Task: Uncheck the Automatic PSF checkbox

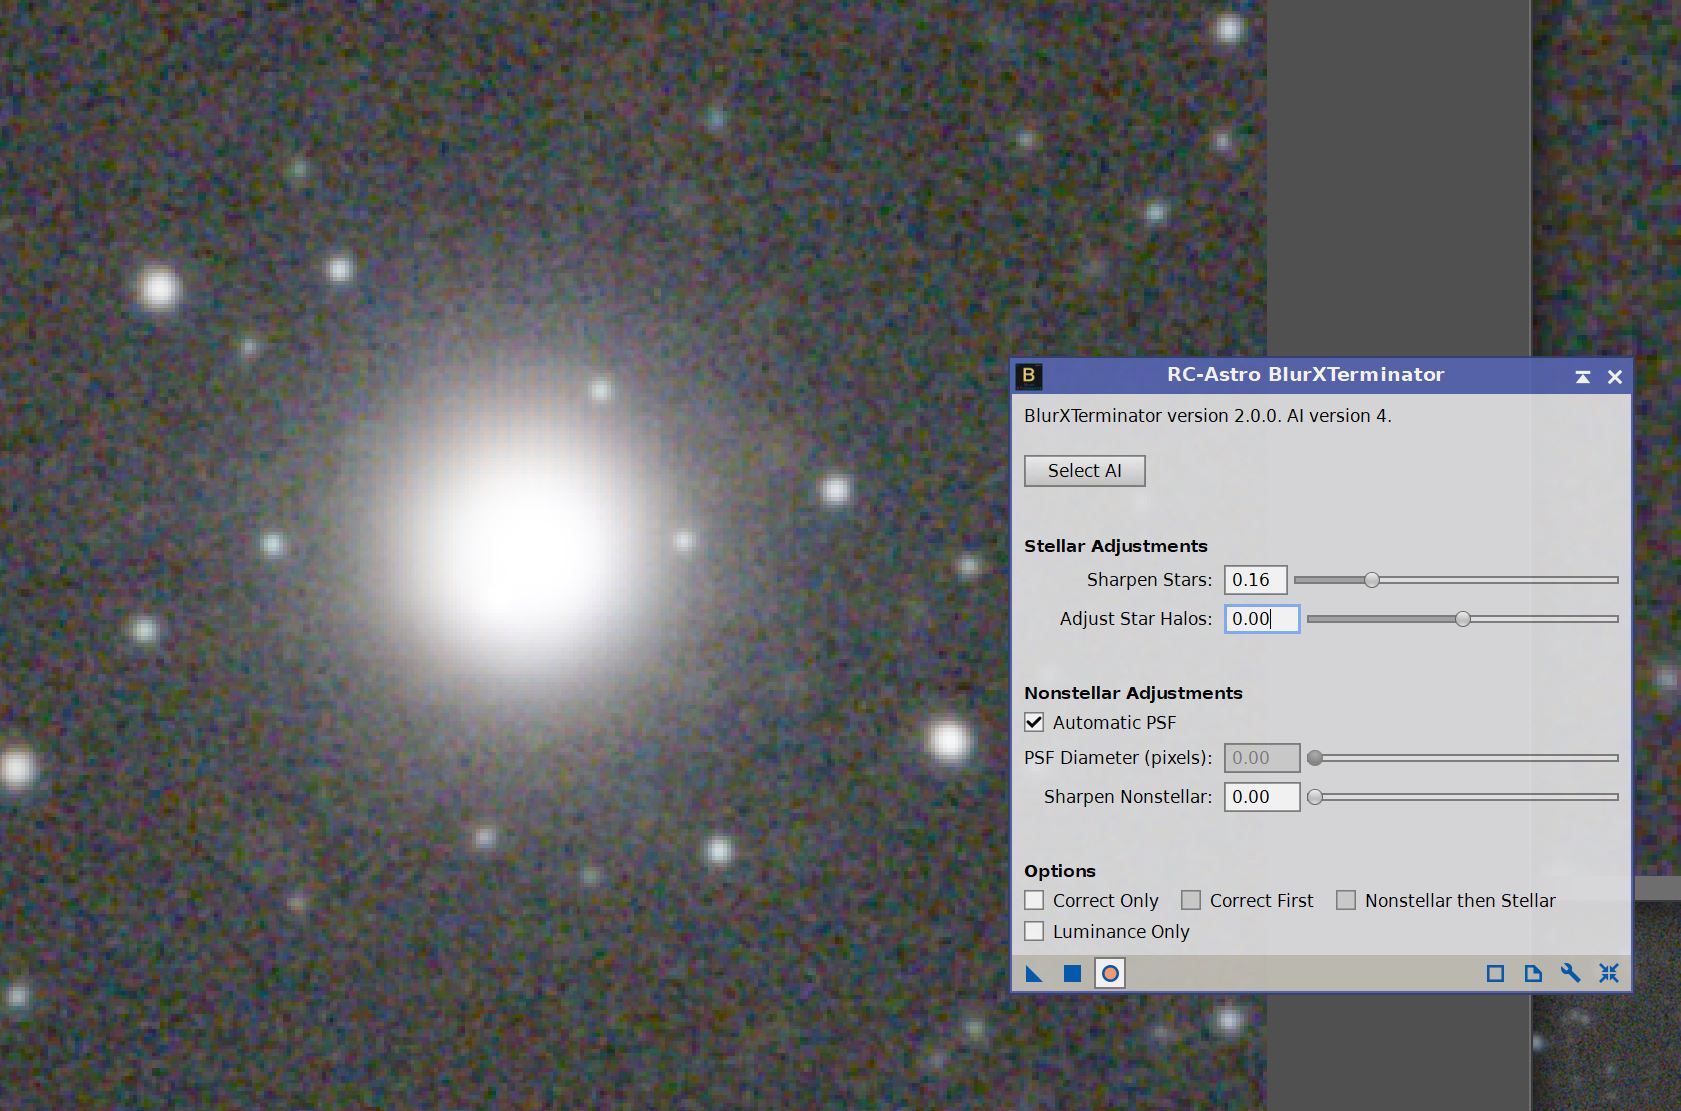Action: [1034, 722]
